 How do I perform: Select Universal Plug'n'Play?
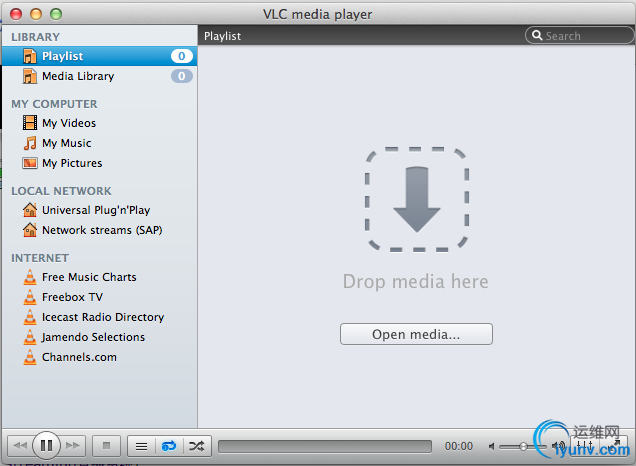click(96, 210)
